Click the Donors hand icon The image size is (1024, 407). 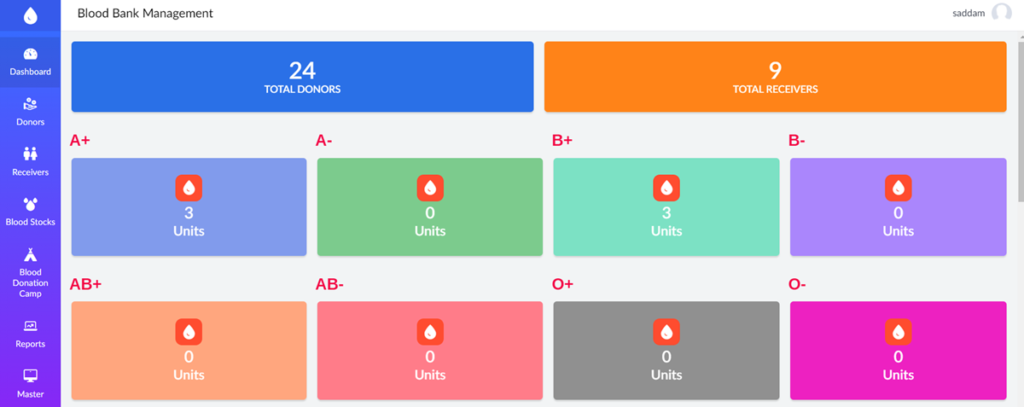click(x=30, y=103)
